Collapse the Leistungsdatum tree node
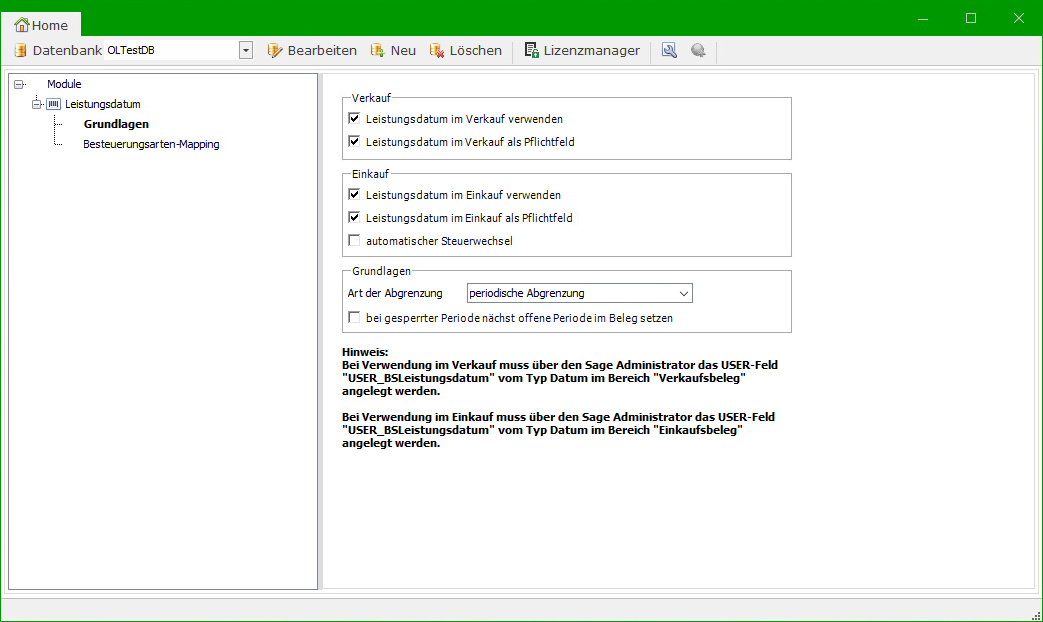Image resolution: width=1043 pixels, height=622 pixels. [37, 104]
